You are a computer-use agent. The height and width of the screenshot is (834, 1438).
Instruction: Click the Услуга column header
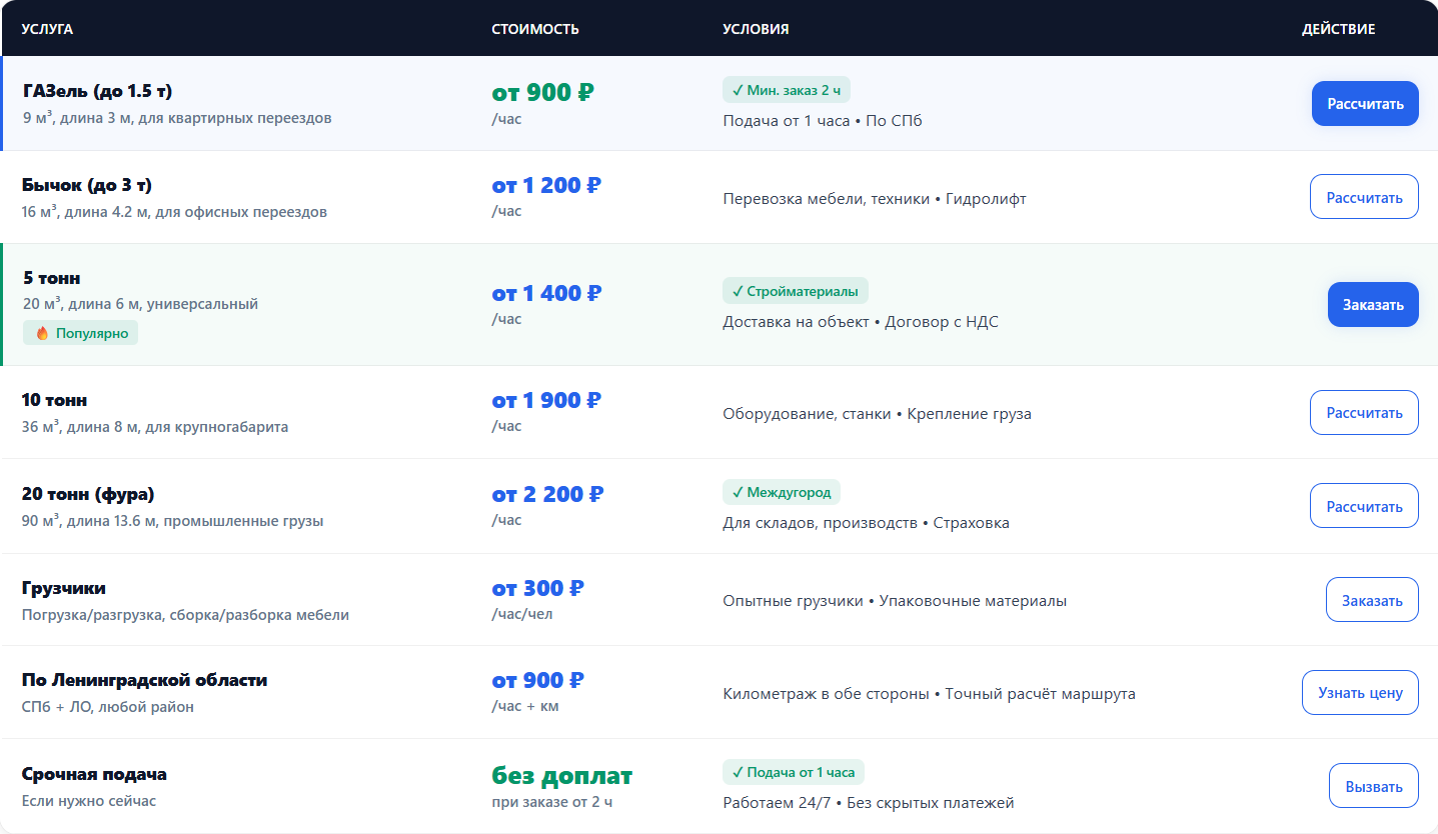(x=47, y=29)
